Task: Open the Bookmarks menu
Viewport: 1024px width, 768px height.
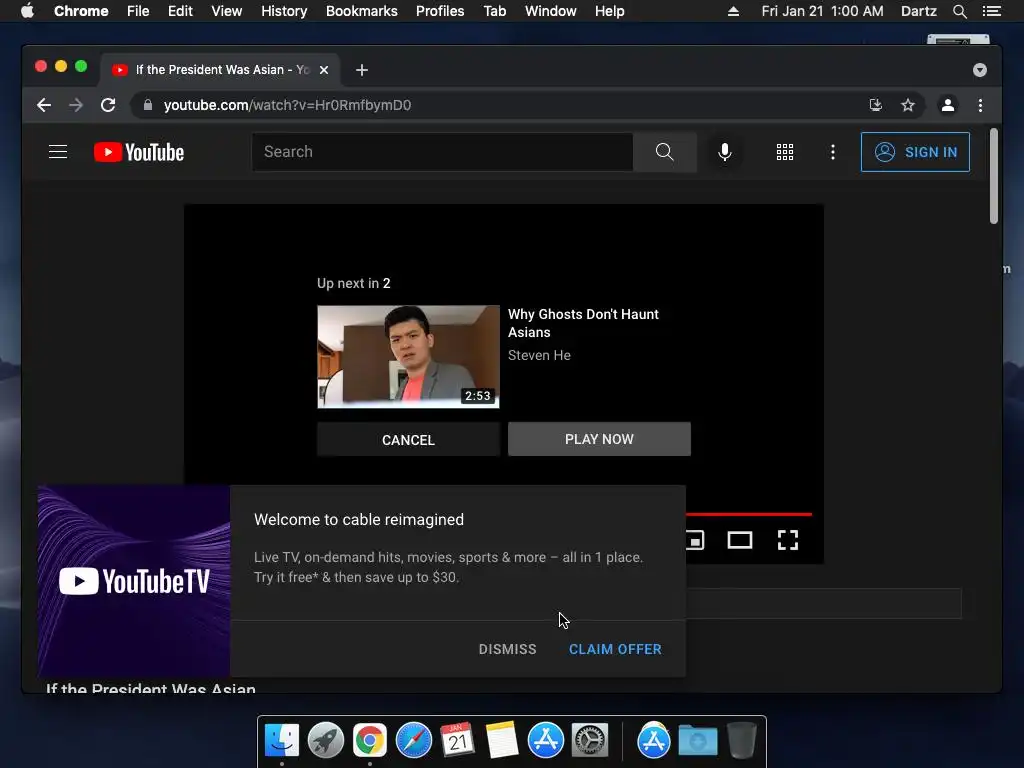Action: pos(362,11)
